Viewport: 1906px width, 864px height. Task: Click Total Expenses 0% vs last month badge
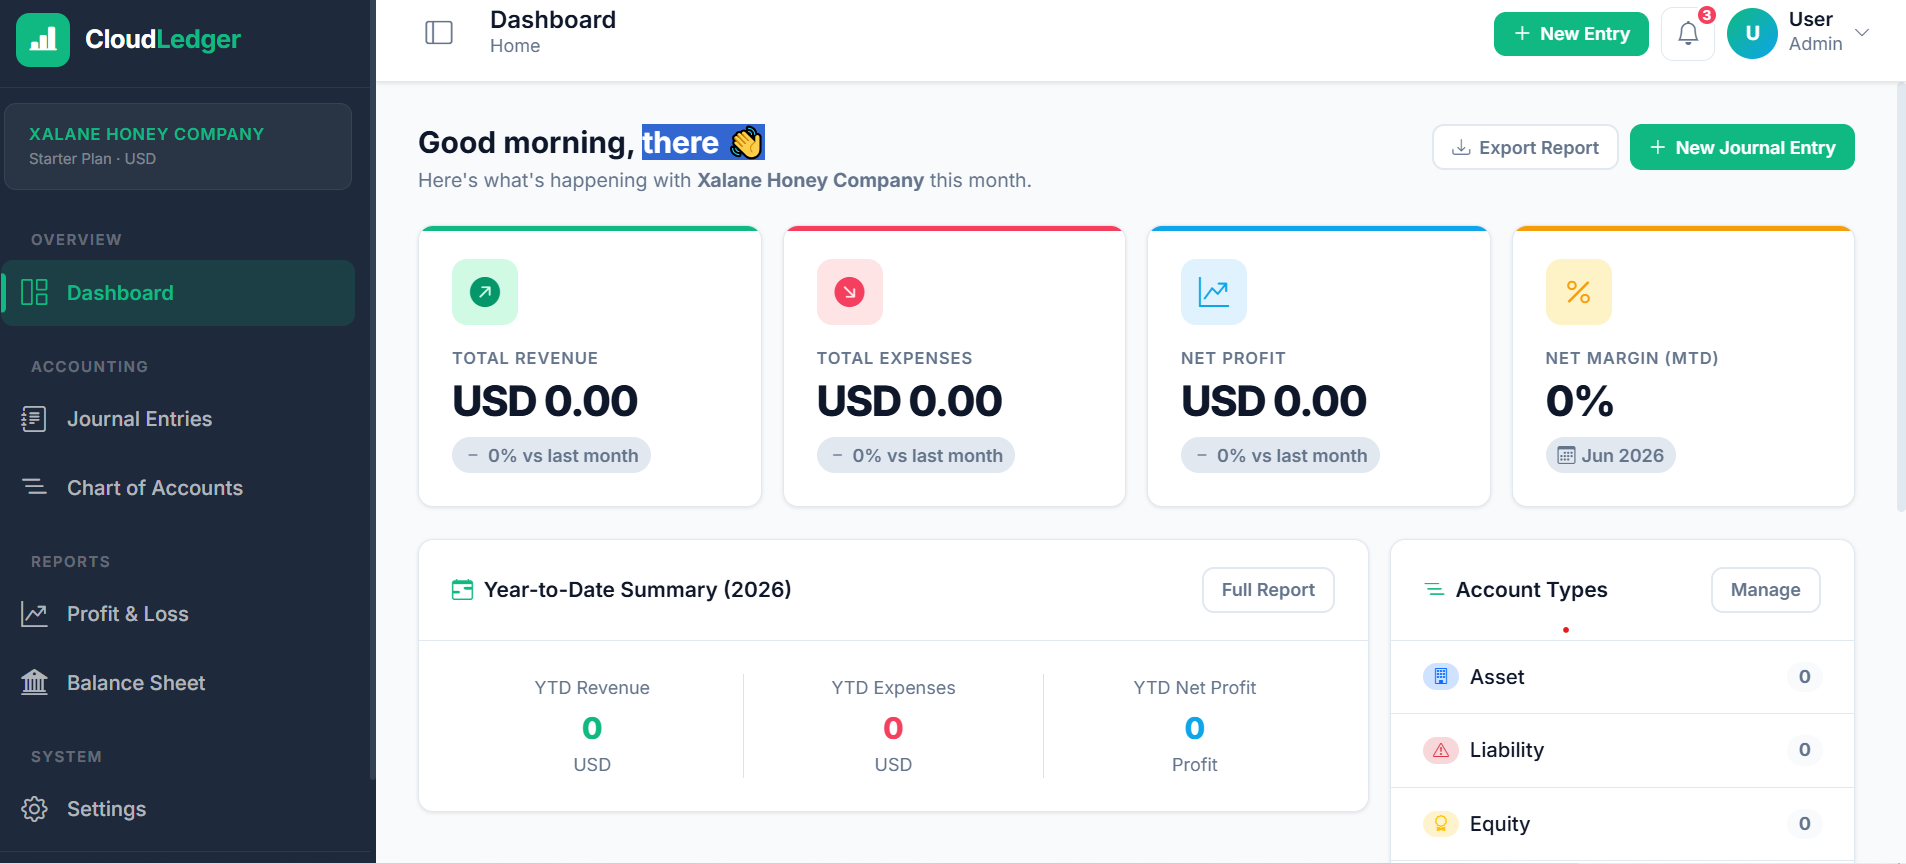(916, 456)
